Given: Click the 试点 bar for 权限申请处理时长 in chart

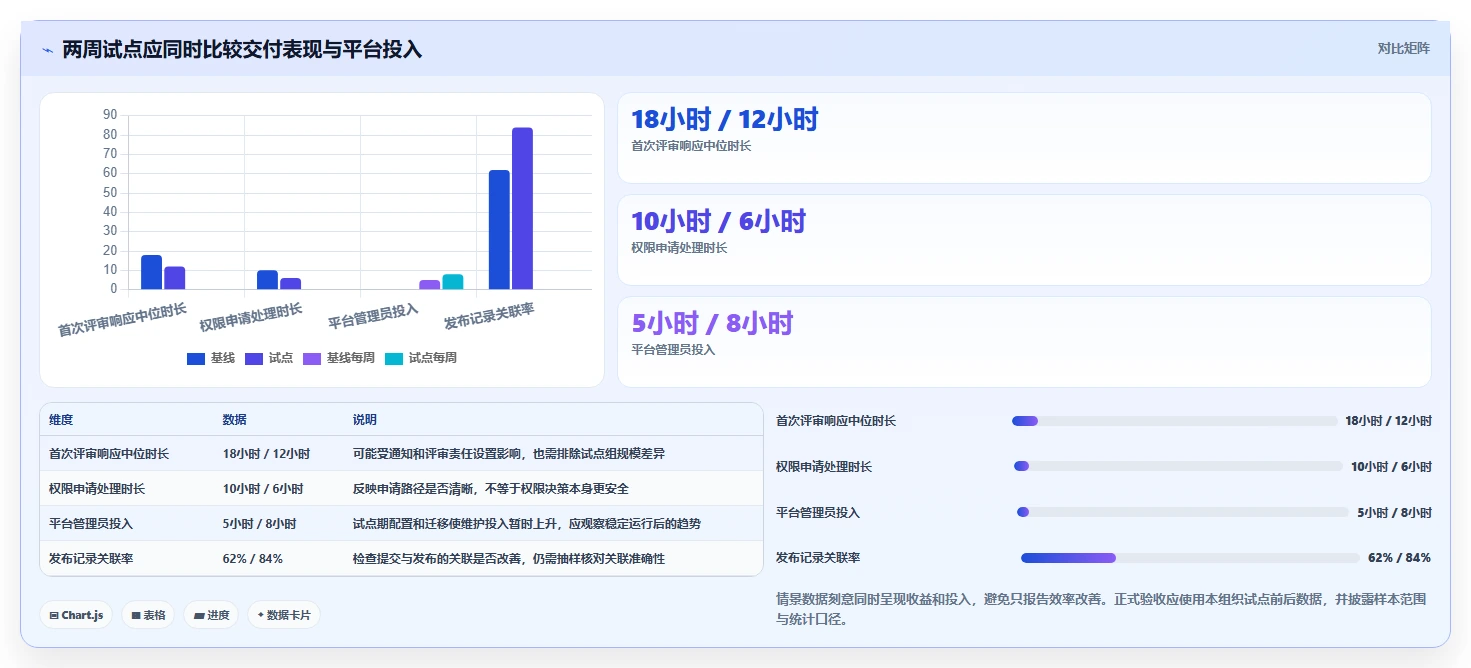Looking at the screenshot, I should 290,284.
